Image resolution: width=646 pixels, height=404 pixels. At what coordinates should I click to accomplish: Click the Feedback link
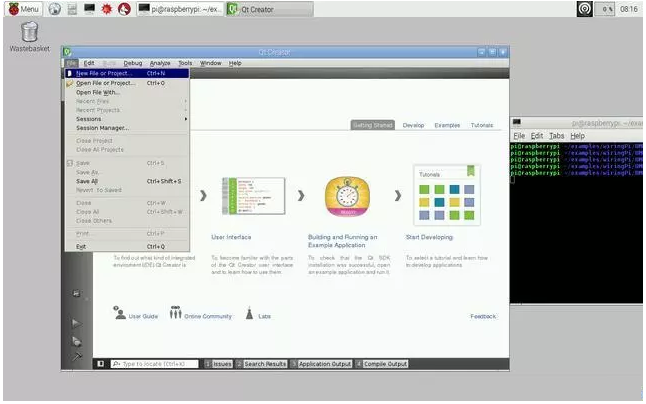[x=483, y=316]
